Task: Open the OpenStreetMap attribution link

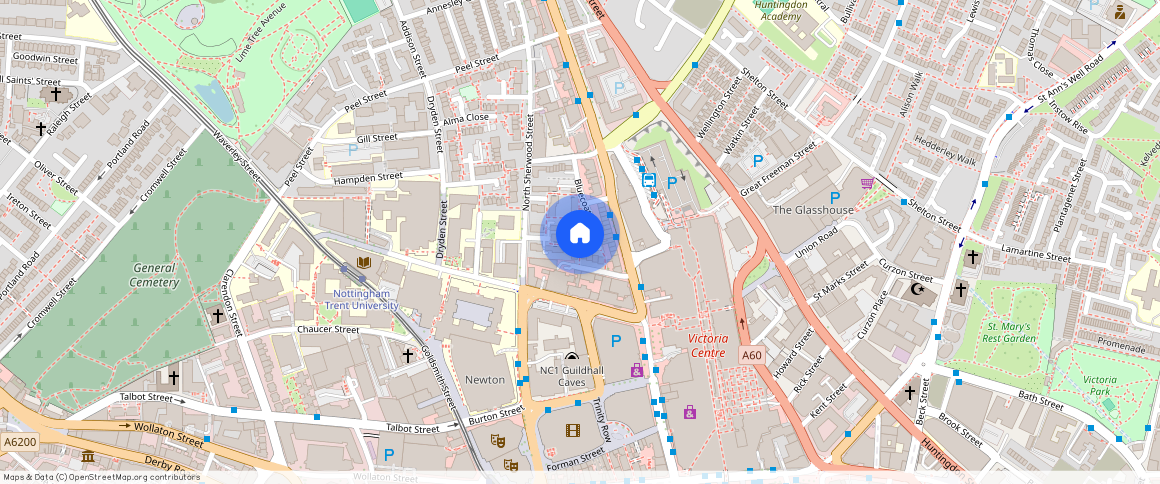Action: 100,477
